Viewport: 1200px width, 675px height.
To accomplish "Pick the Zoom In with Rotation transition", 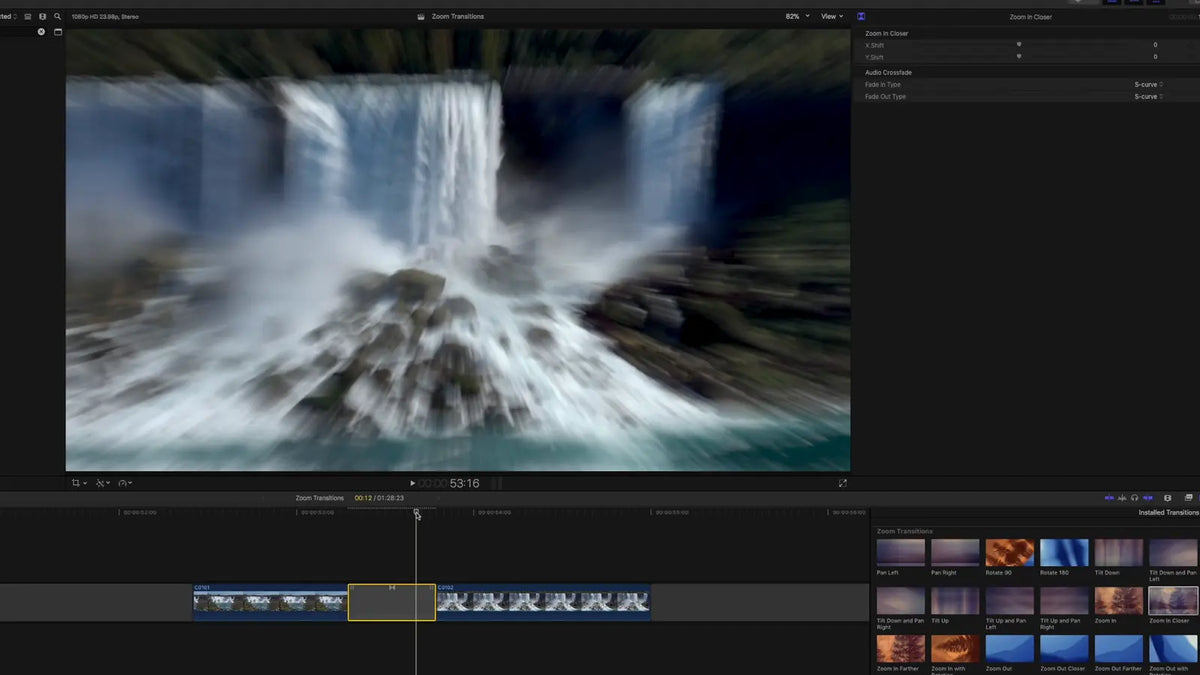I will click(955, 648).
